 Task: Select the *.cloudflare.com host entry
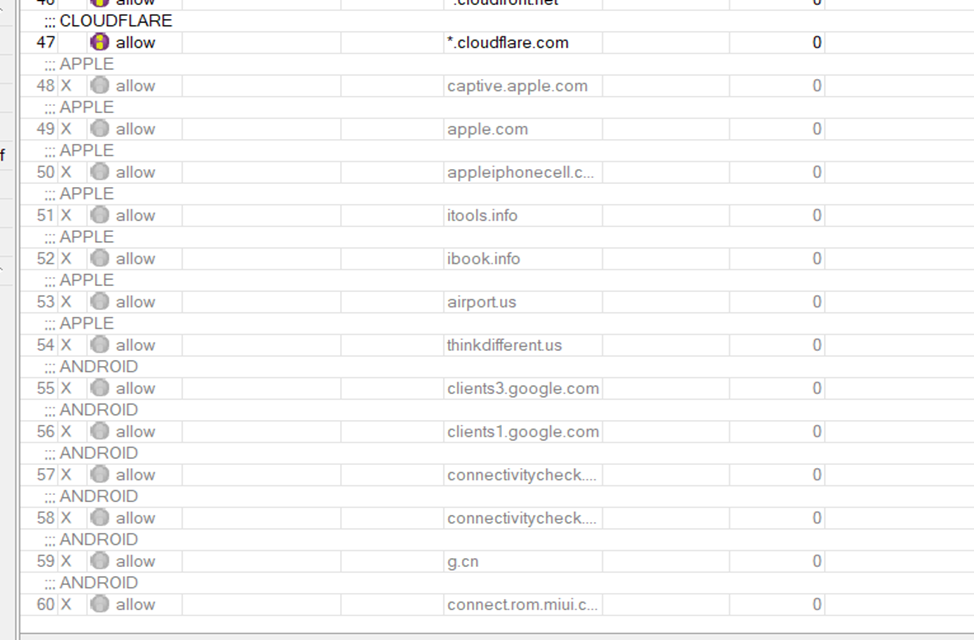(507, 42)
